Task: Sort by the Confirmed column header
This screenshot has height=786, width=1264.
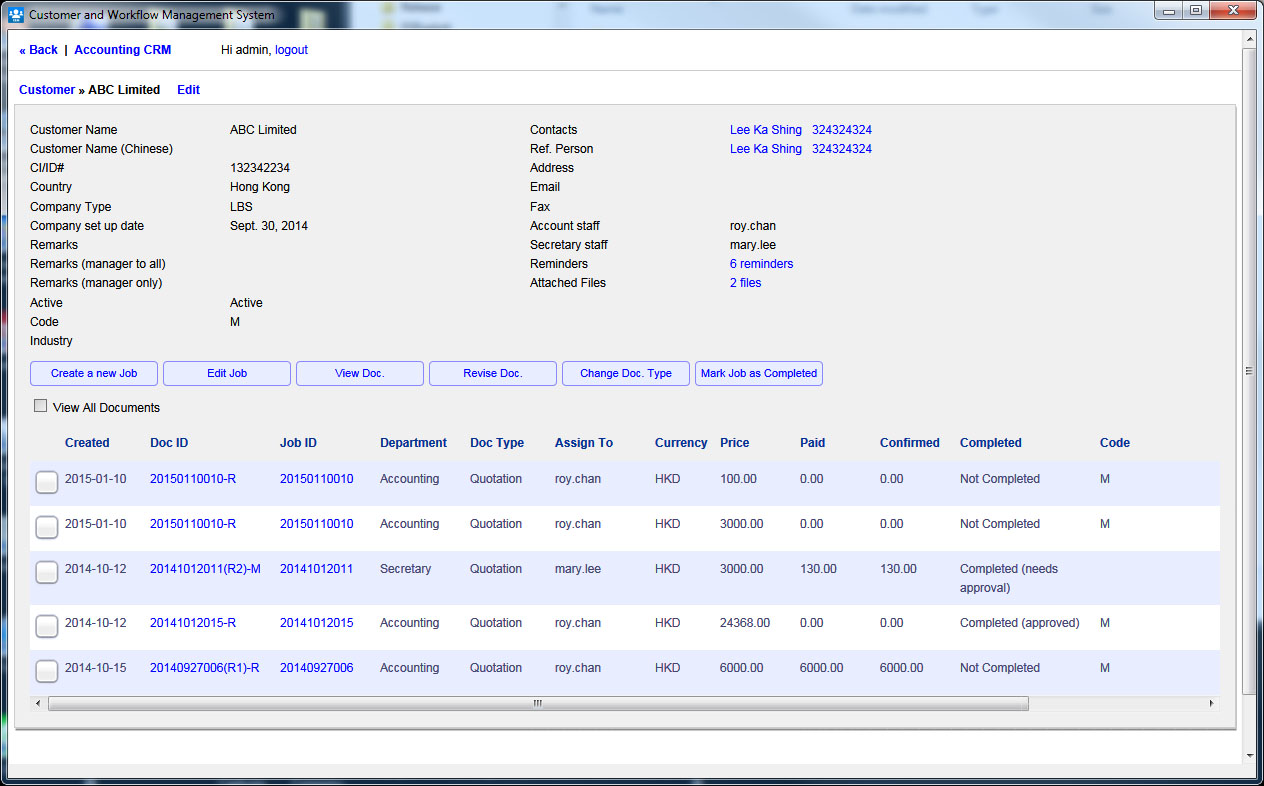Action: (x=910, y=443)
